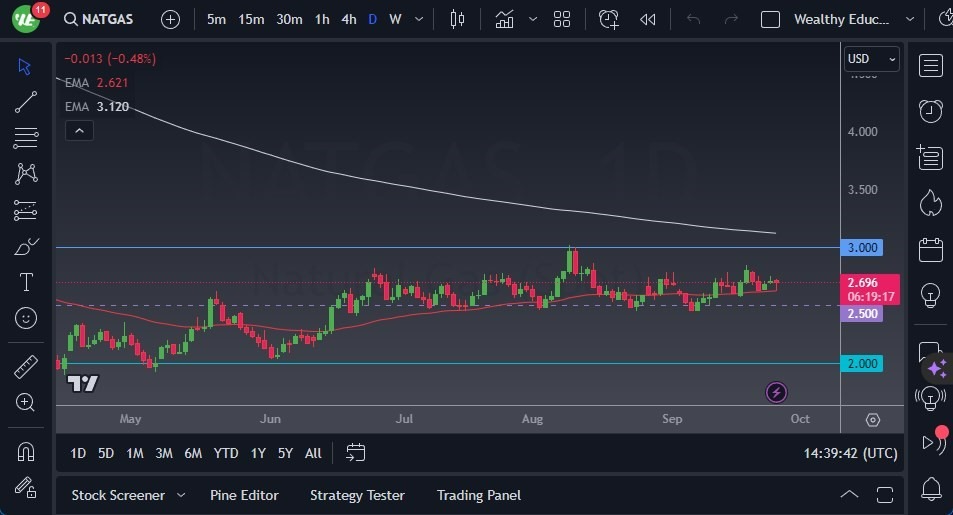953x515 pixels.
Task: Open the Indicators menu icon
Action: pyautogui.click(x=505, y=19)
